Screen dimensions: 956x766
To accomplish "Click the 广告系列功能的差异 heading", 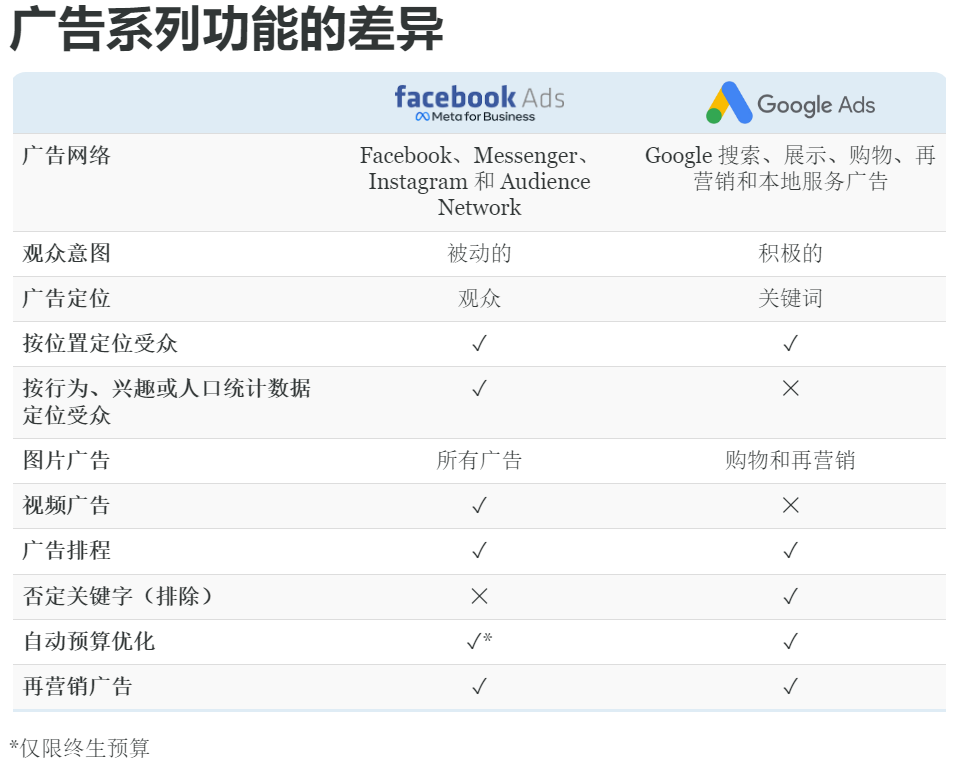I will tap(227, 29).
